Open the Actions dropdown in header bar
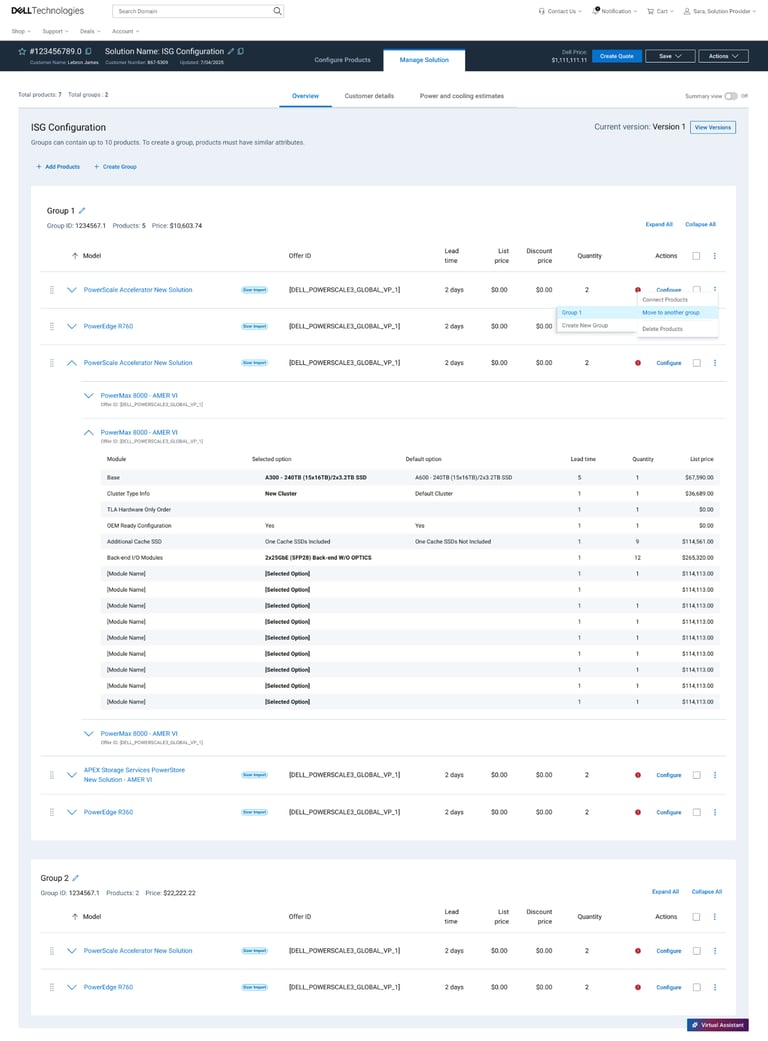Screen dimensions: 768x1041 [x=723, y=56]
